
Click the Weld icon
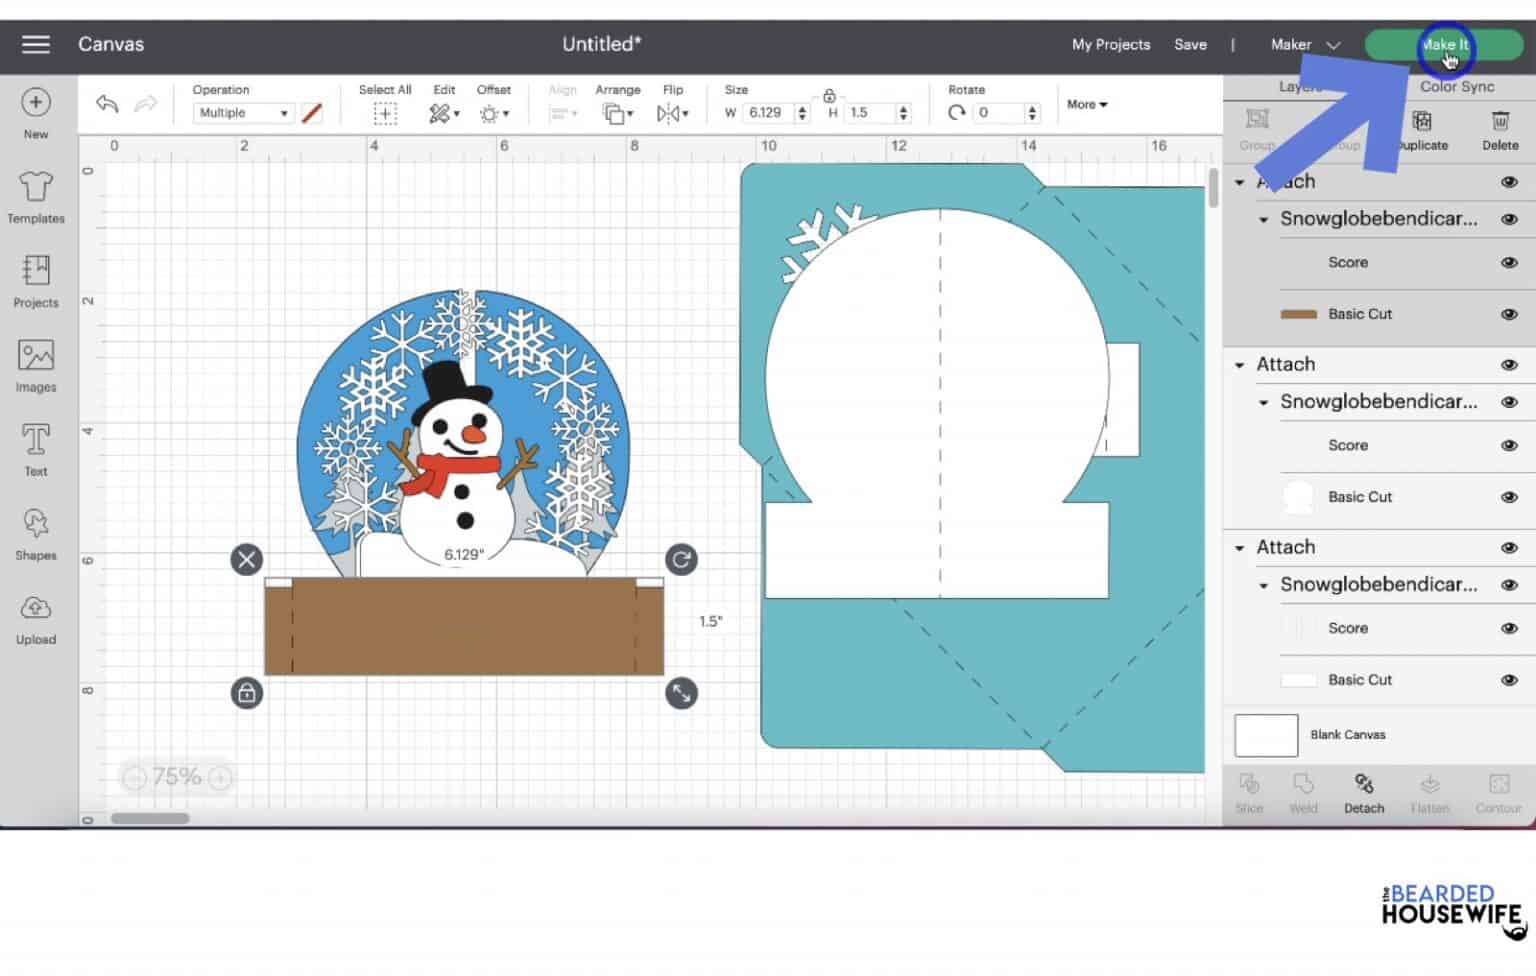point(1302,792)
